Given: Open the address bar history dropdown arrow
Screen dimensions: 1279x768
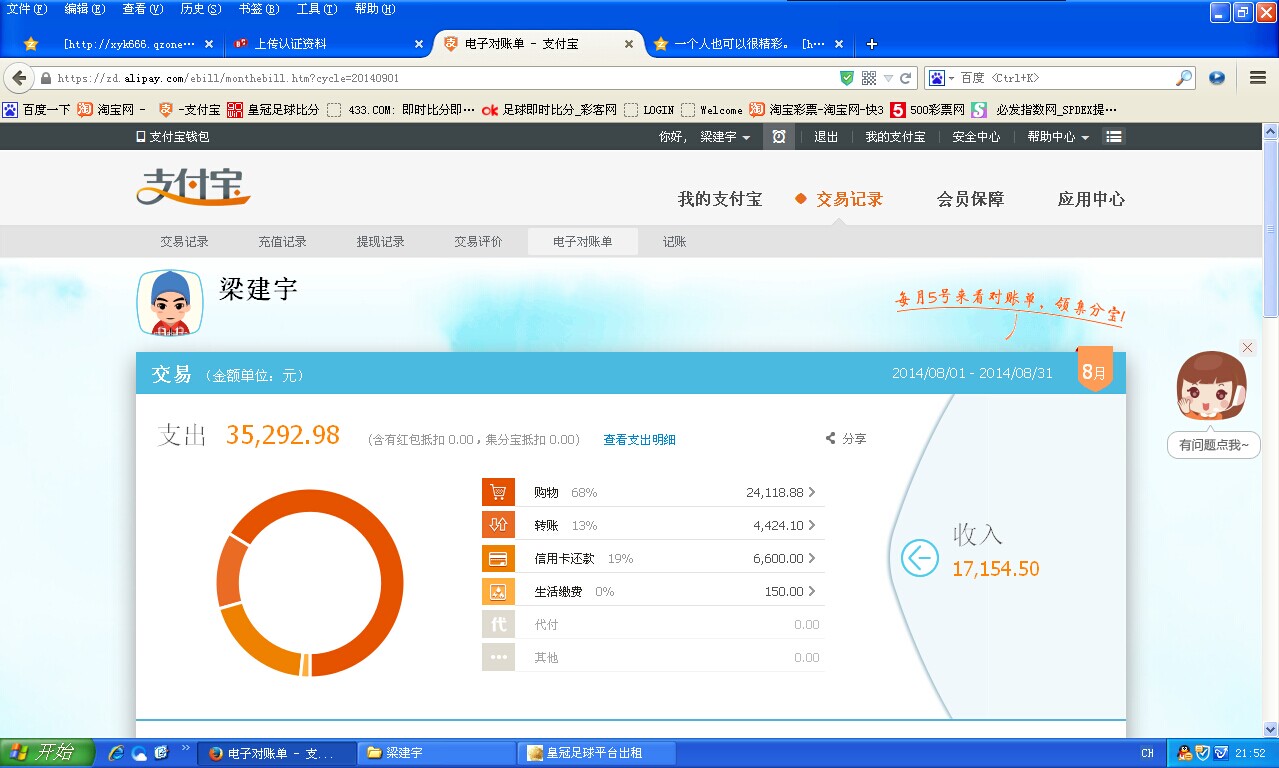Looking at the screenshot, I should pos(888,78).
